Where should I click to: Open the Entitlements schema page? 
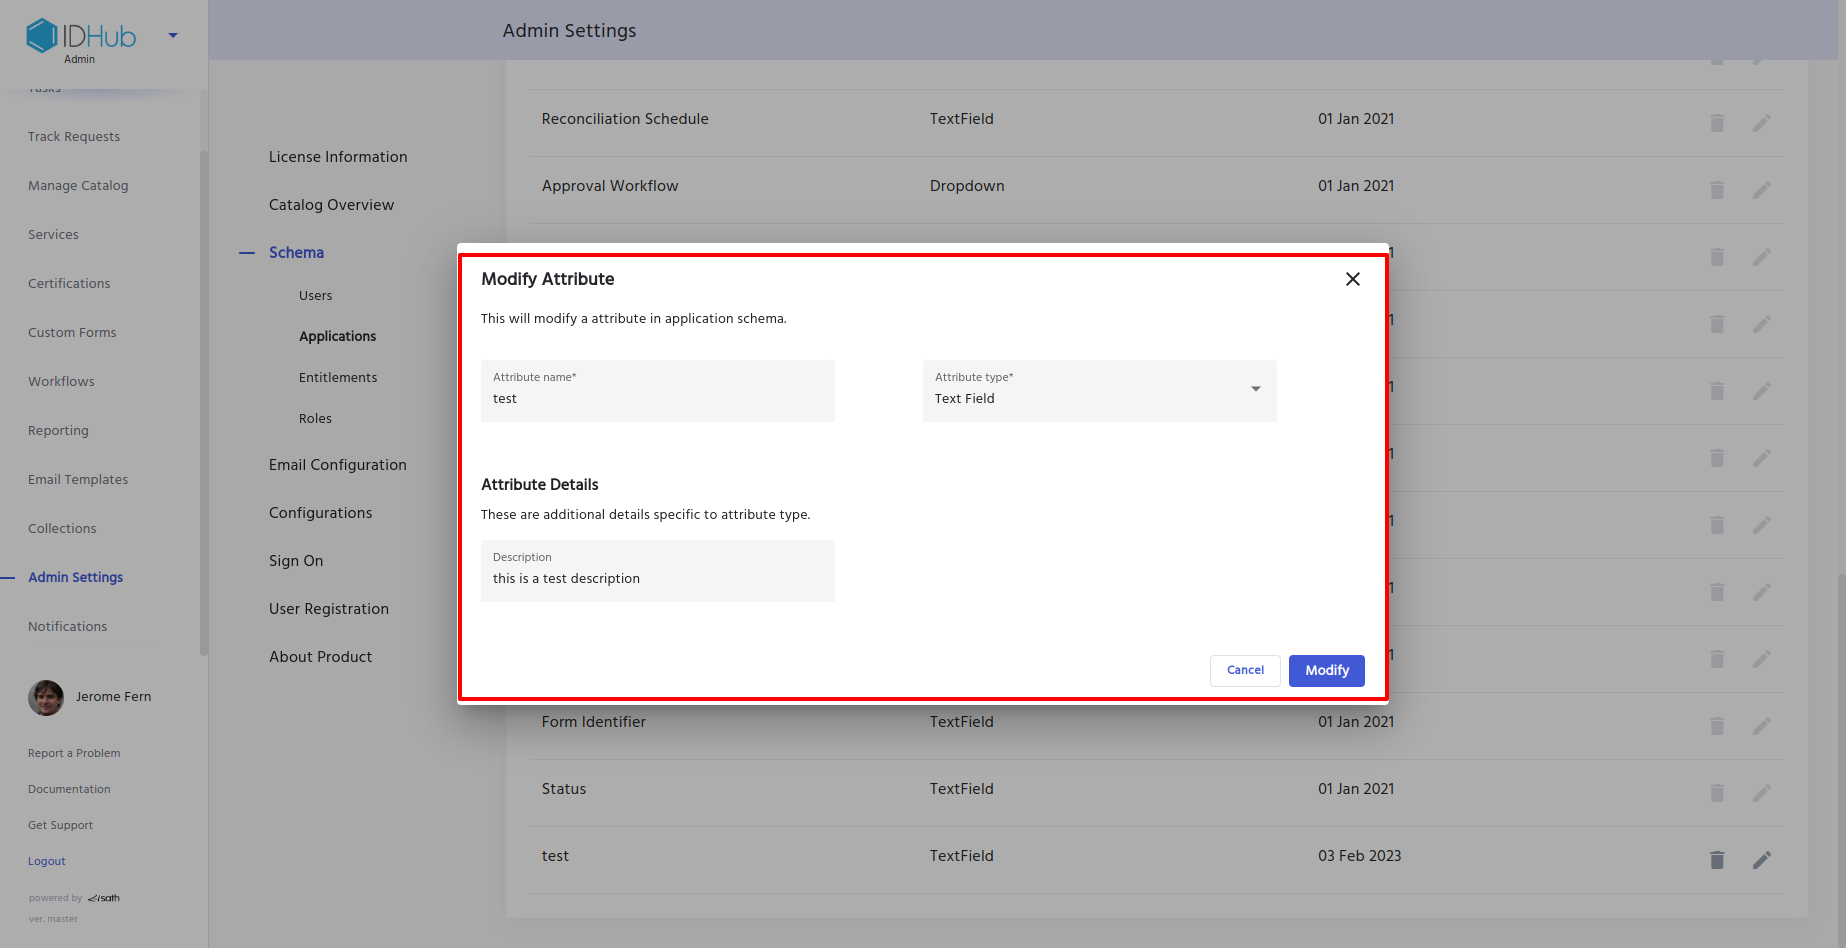point(338,378)
